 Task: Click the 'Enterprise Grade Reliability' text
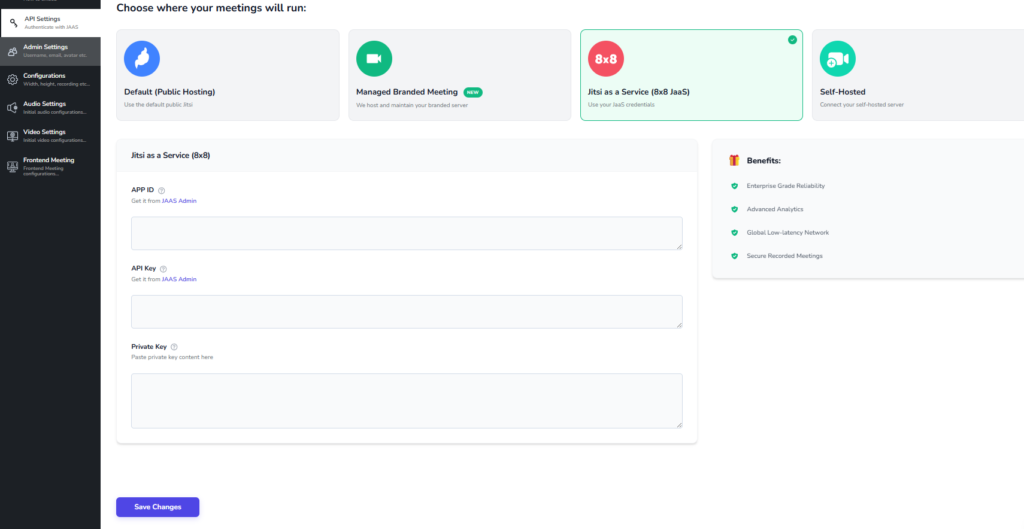786,186
